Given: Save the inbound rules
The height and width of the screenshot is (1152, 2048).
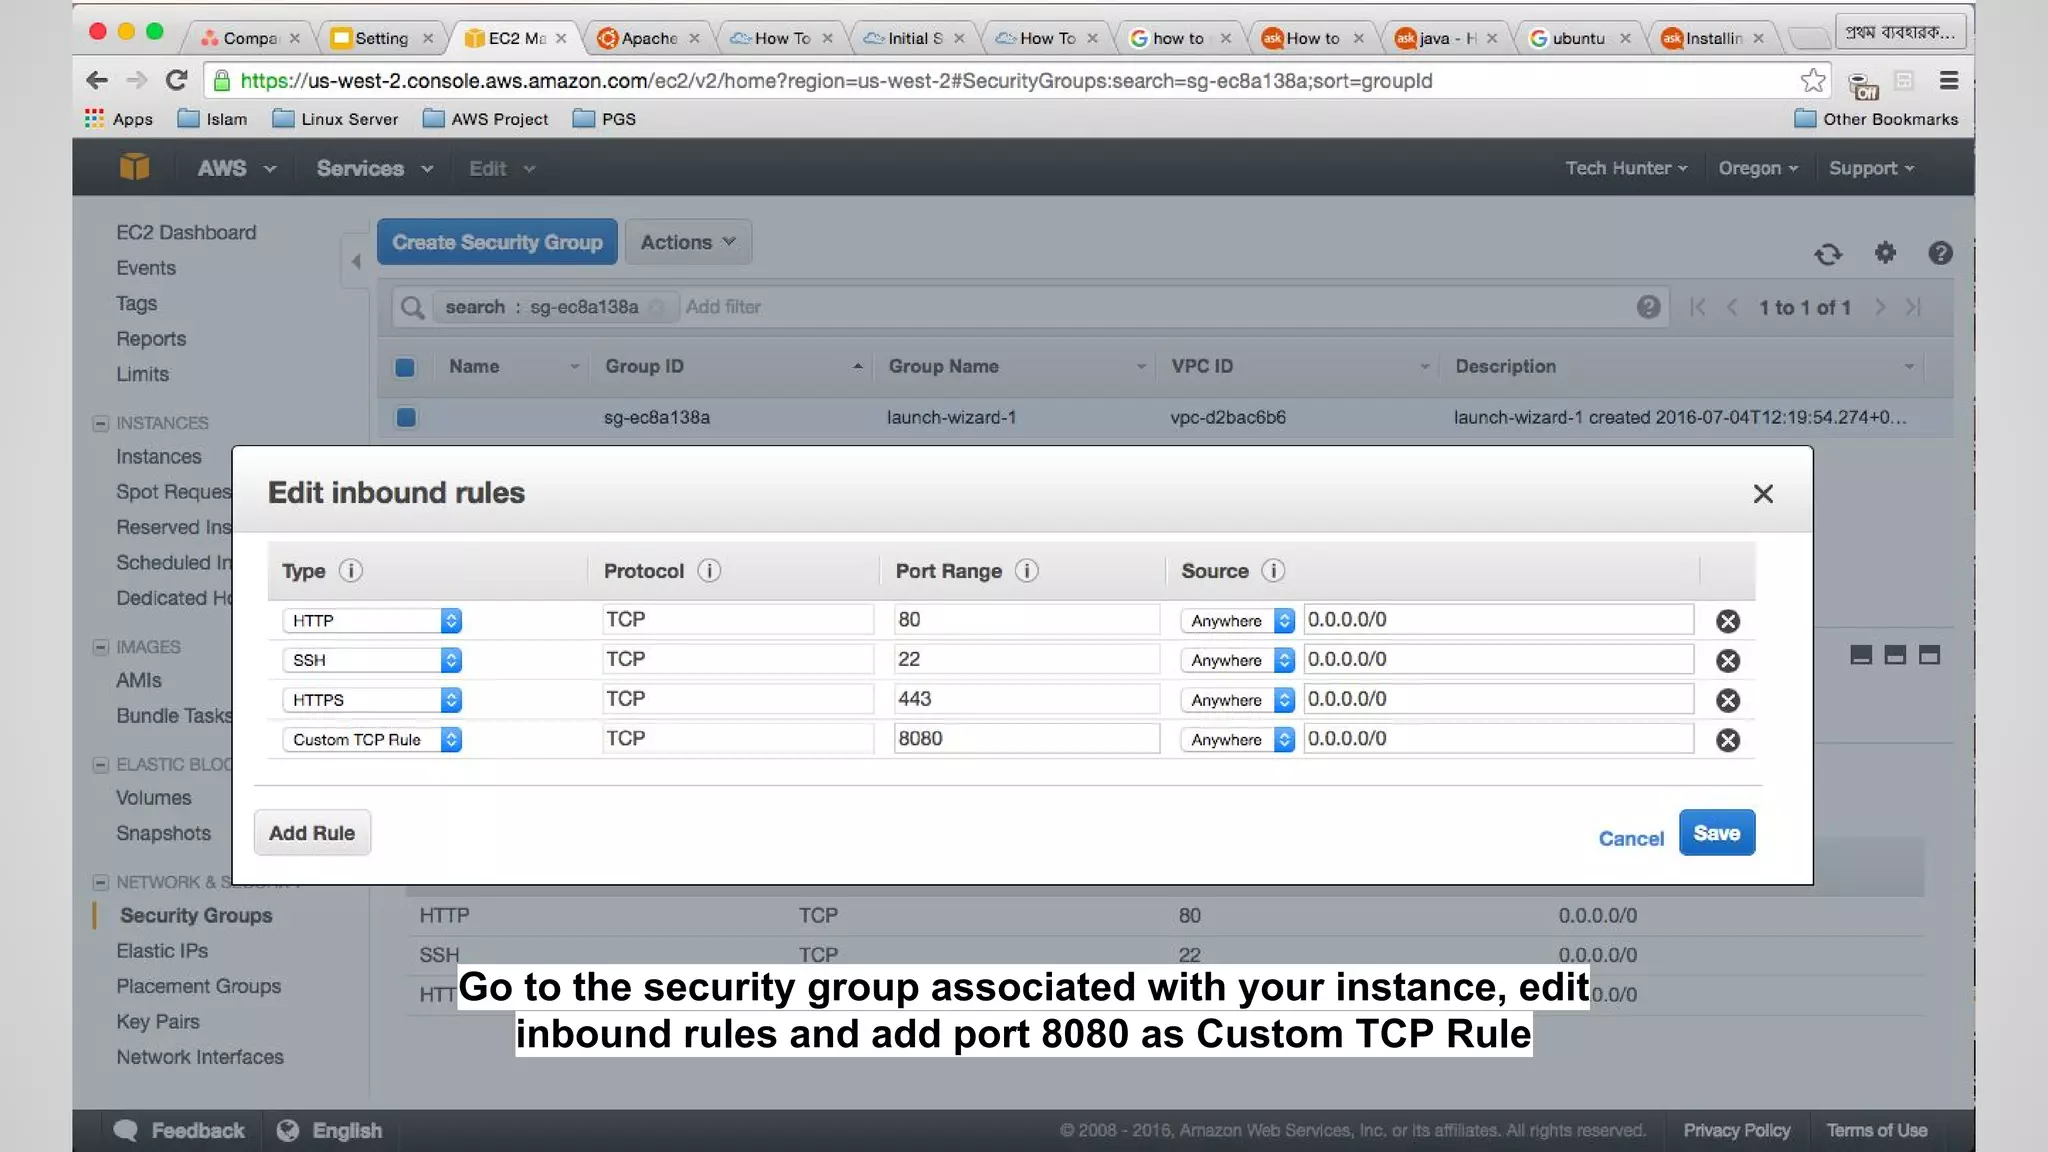Looking at the screenshot, I should tap(1717, 833).
